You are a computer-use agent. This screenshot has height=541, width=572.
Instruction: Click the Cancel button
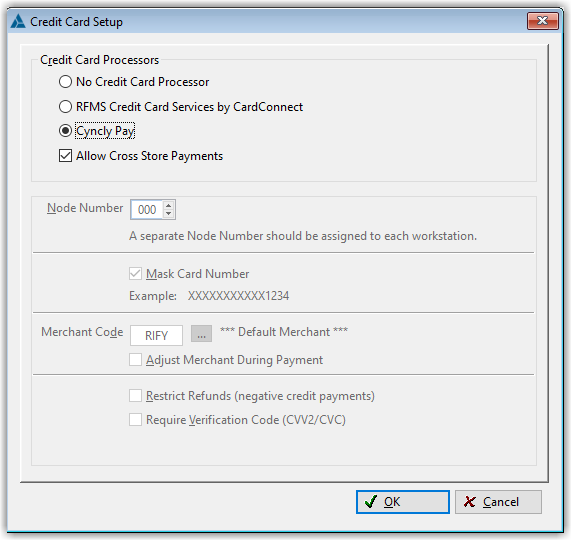pos(498,502)
